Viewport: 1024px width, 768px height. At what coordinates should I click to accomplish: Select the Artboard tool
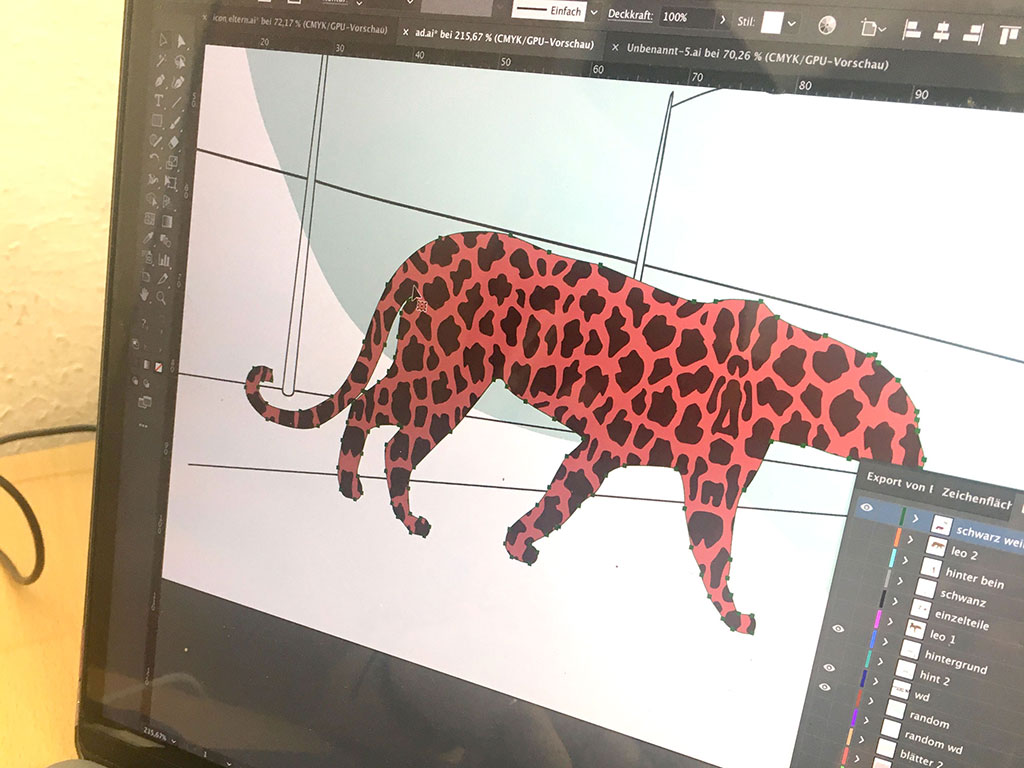[146, 276]
